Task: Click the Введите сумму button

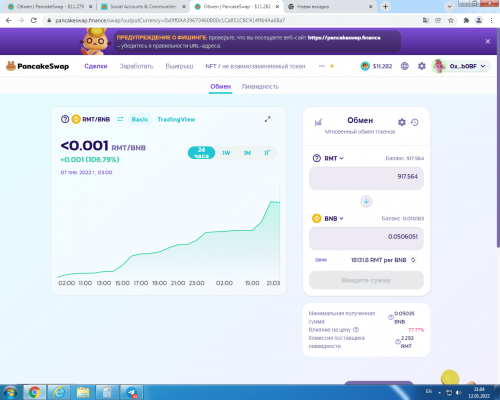Action: click(x=366, y=280)
